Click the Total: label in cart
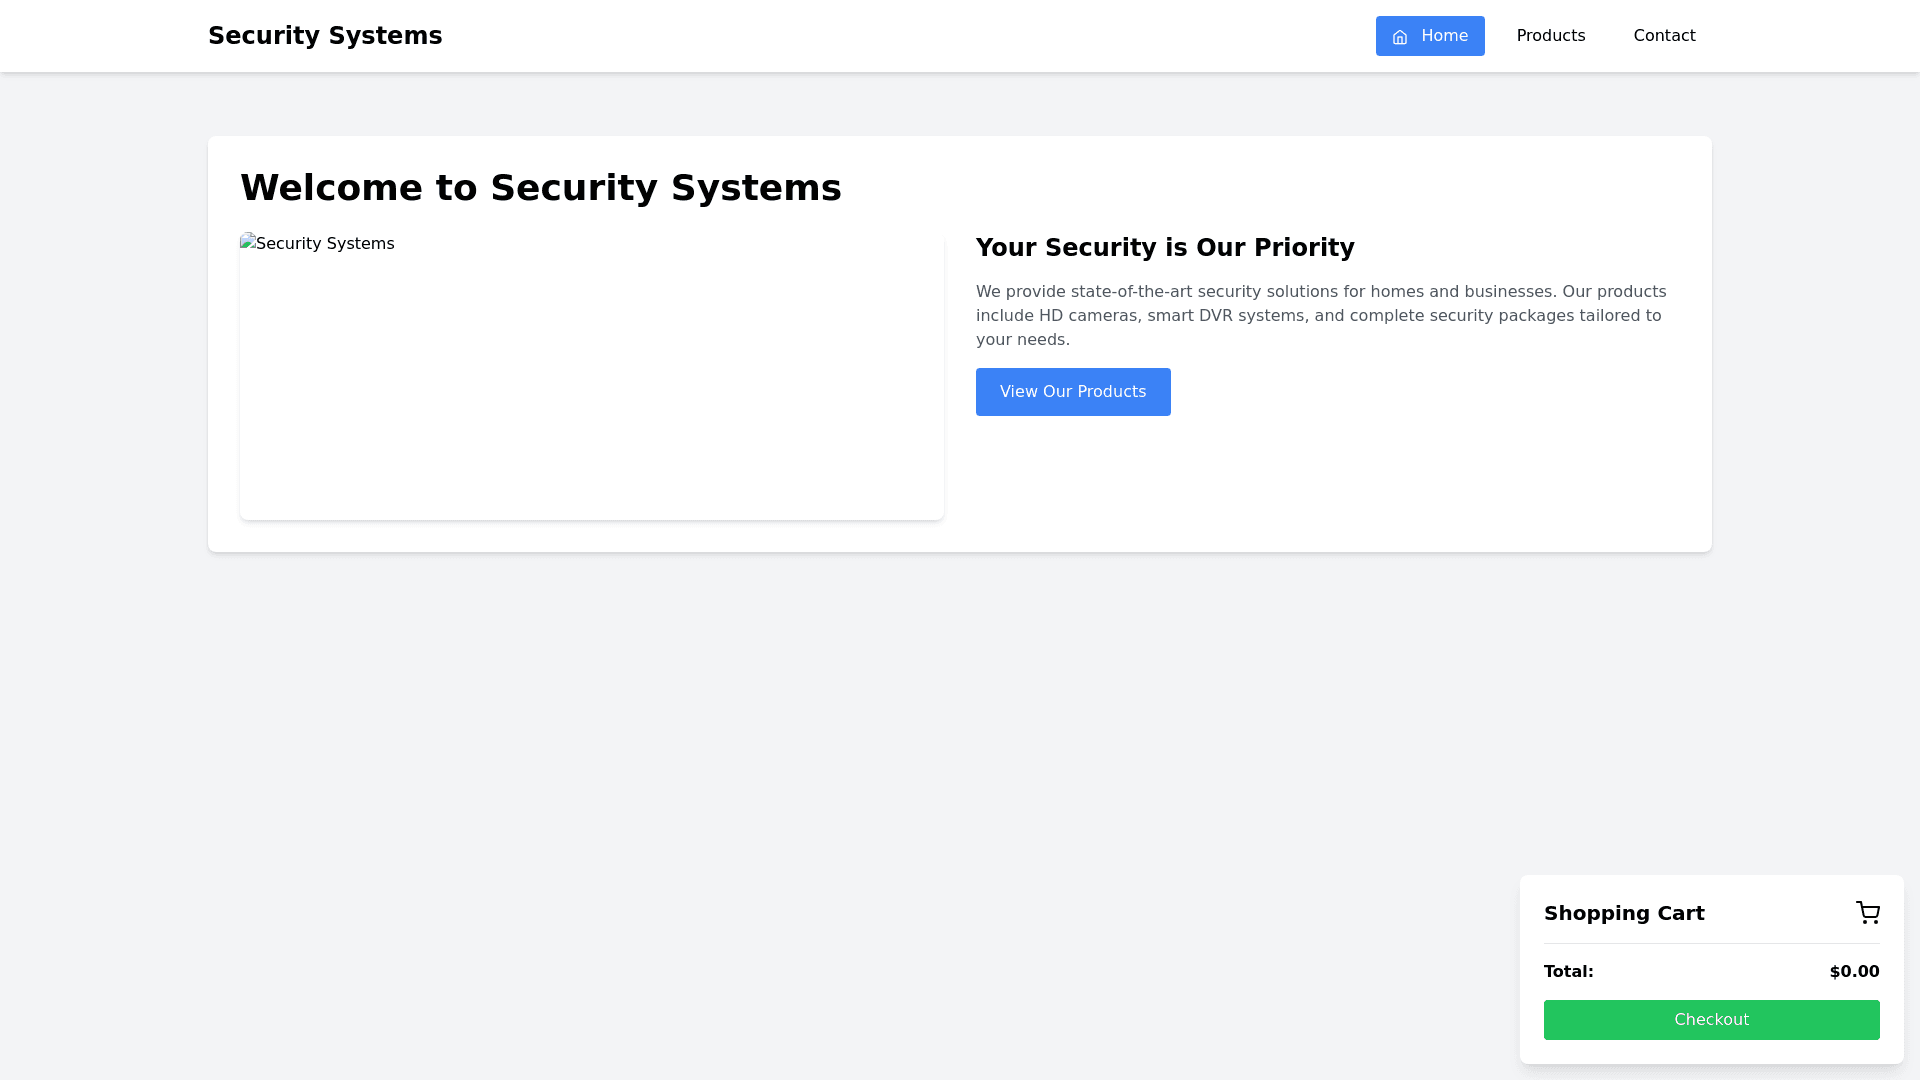 tap(1568, 972)
